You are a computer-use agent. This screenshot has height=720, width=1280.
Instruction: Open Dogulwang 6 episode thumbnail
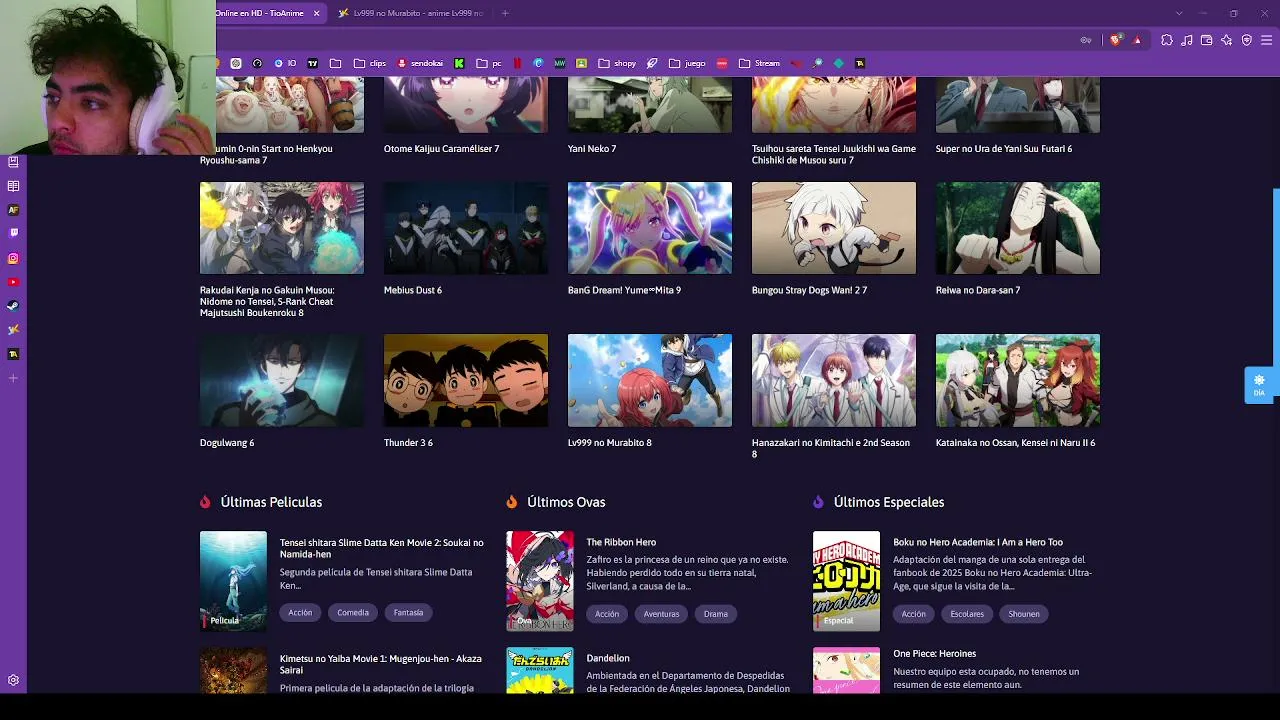click(x=282, y=380)
